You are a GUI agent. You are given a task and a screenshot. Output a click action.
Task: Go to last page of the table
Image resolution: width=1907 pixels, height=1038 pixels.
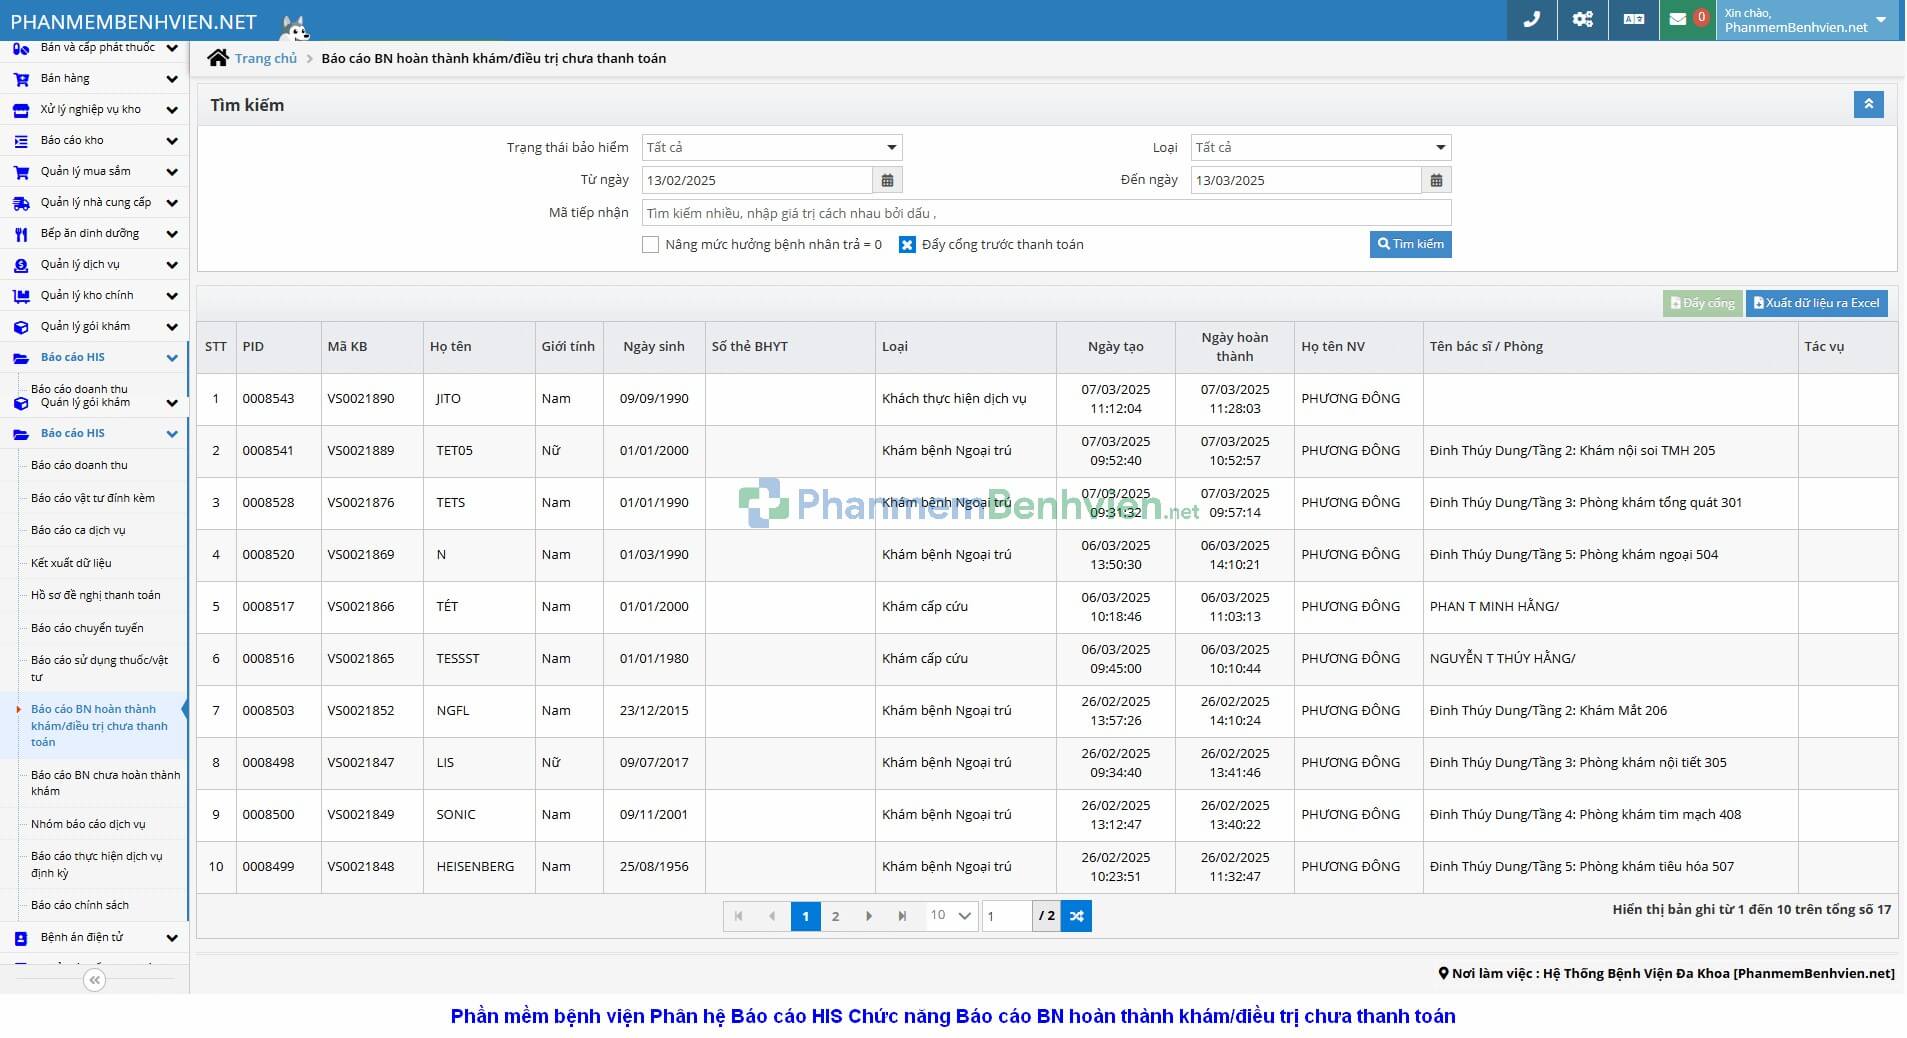pos(902,915)
